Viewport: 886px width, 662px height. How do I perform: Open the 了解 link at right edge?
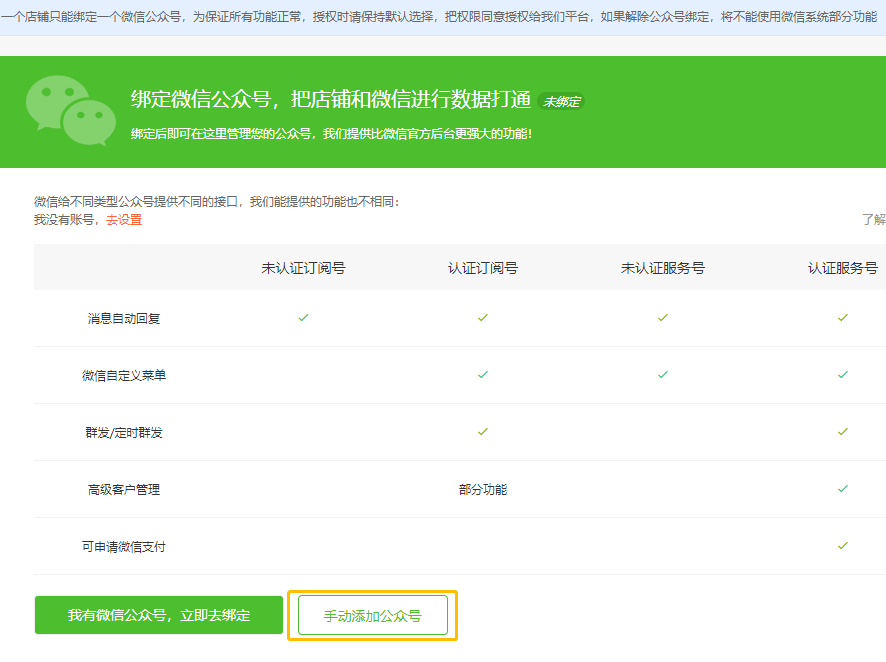coord(874,219)
